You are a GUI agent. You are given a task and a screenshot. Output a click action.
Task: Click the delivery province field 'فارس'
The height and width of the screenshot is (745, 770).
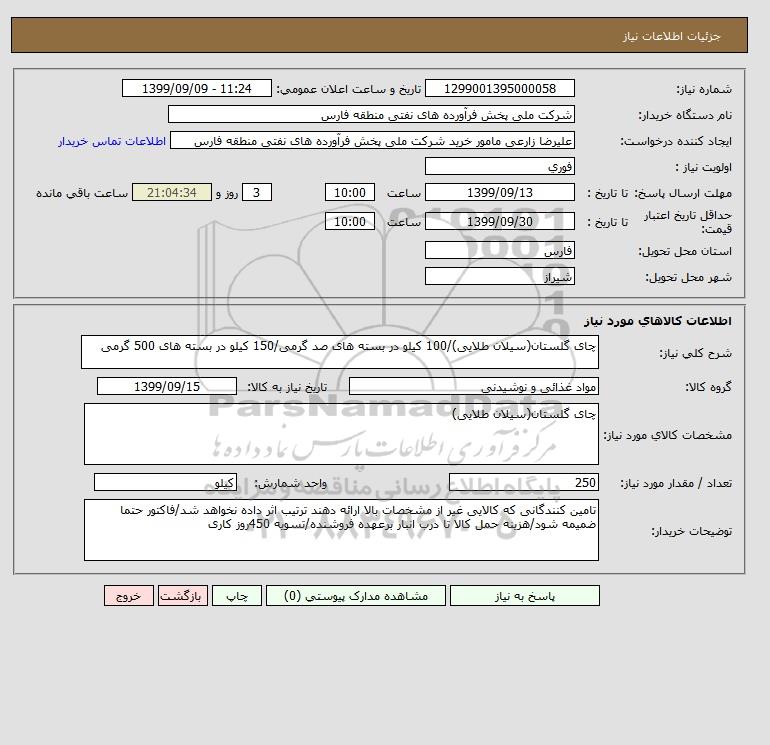click(499, 250)
